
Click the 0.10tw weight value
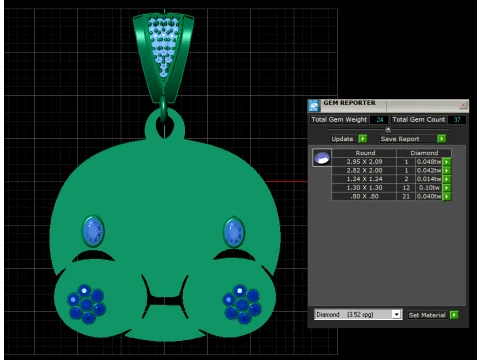(429, 188)
